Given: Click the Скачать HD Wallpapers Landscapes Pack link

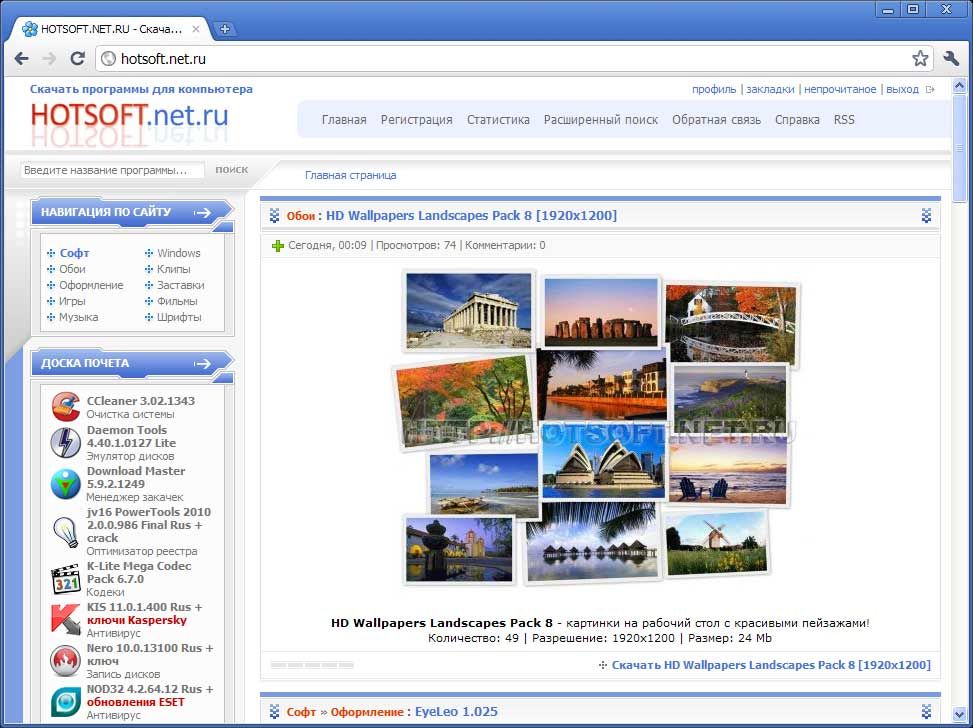Looking at the screenshot, I should [x=770, y=665].
